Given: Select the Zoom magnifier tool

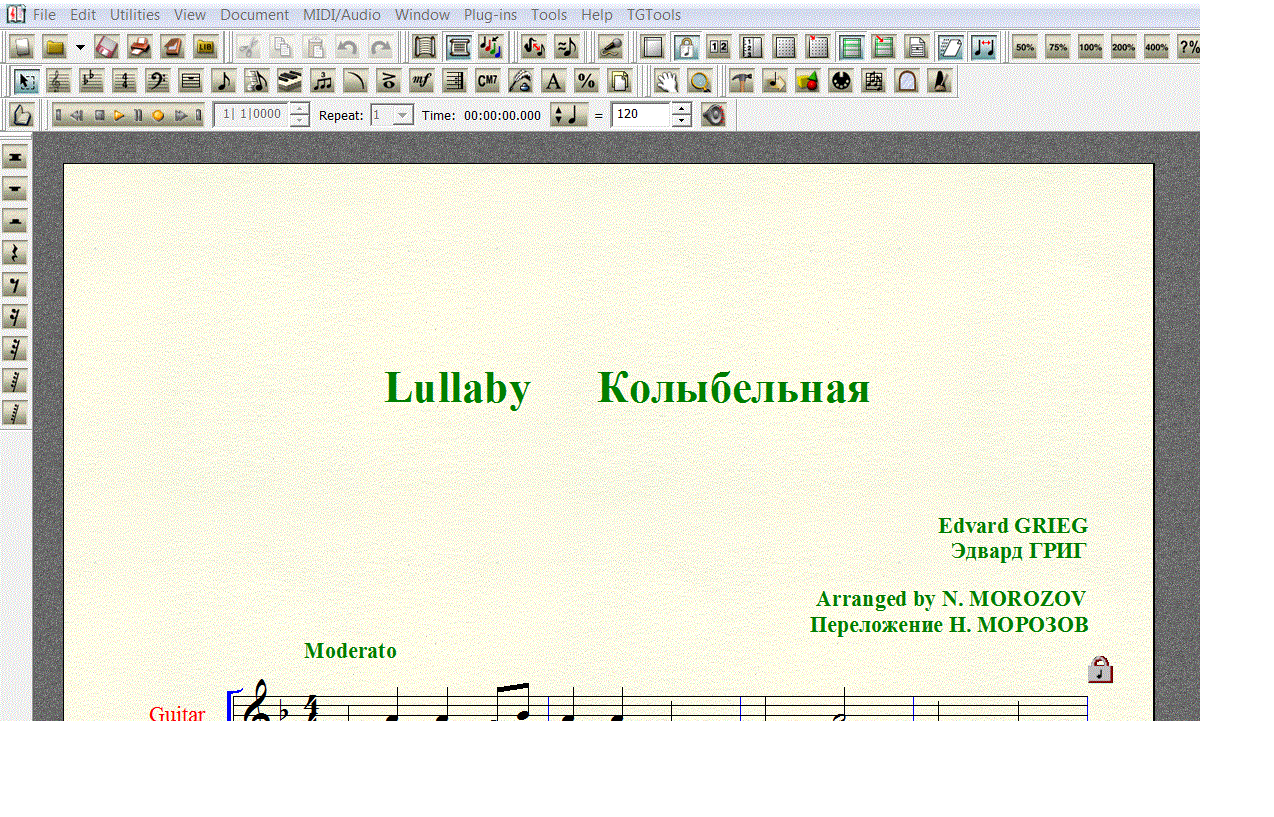Looking at the screenshot, I should (x=700, y=81).
